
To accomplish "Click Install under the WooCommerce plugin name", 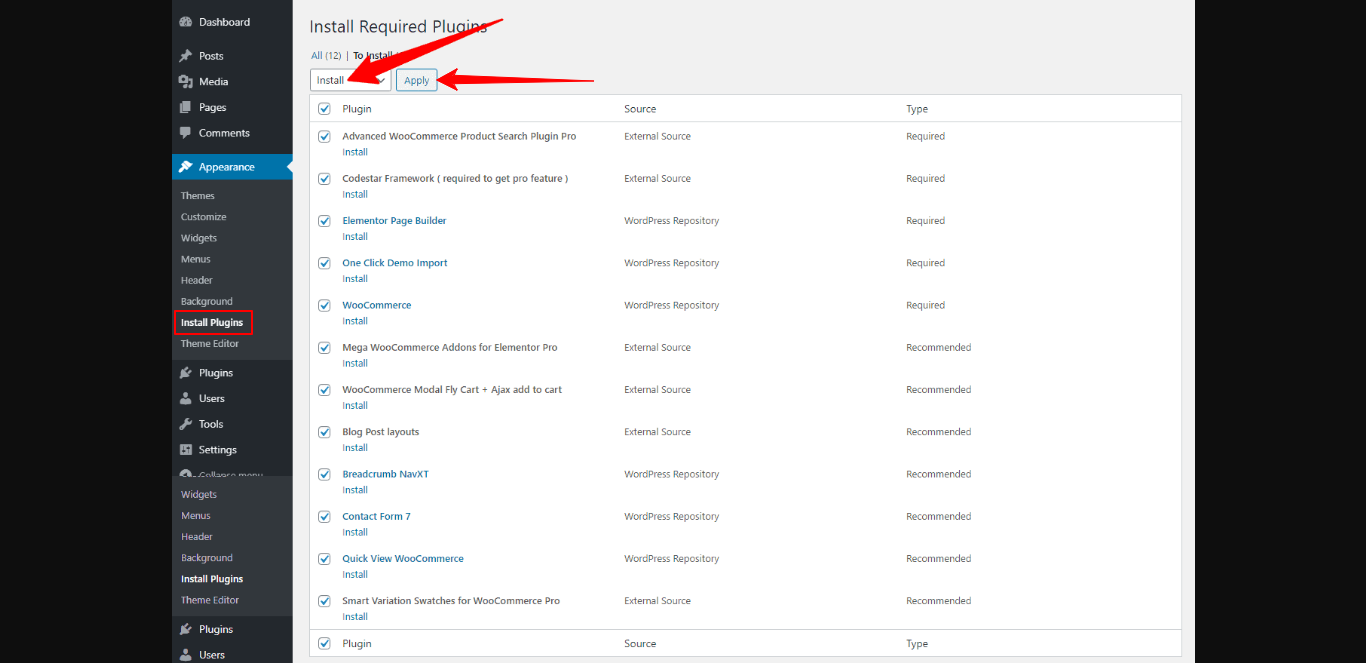I will pyautogui.click(x=355, y=321).
